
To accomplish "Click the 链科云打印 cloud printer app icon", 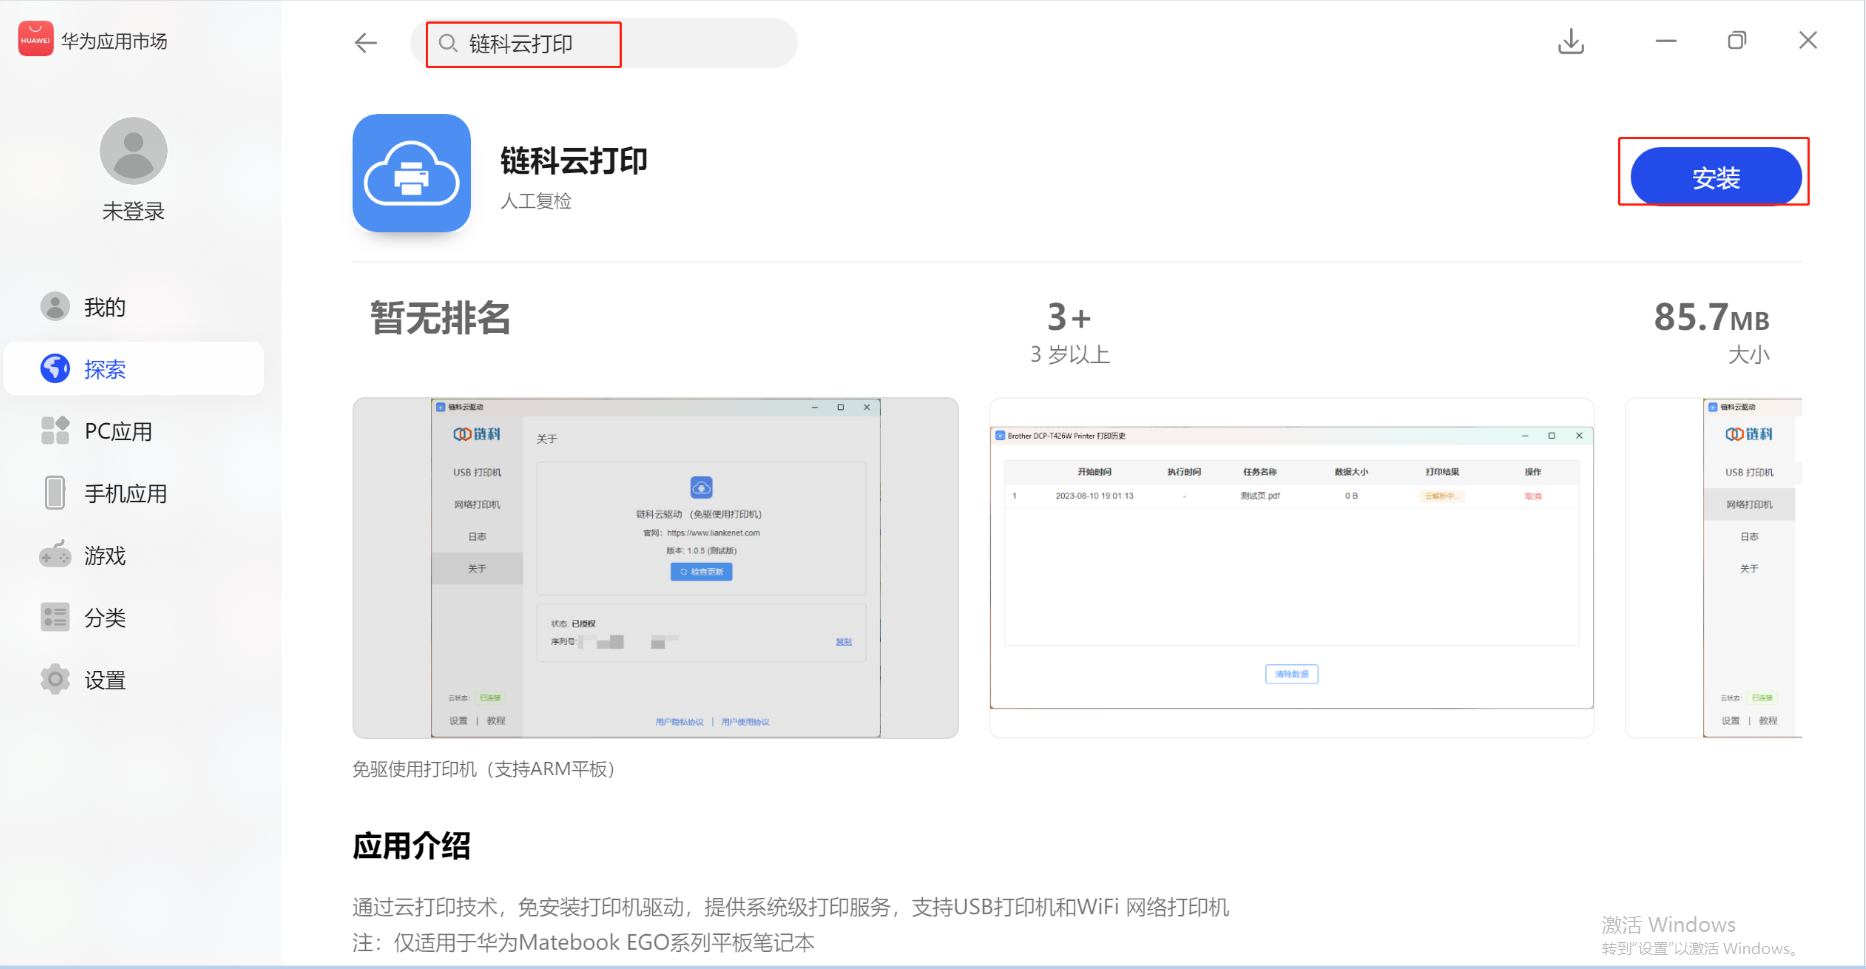I will 412,173.
